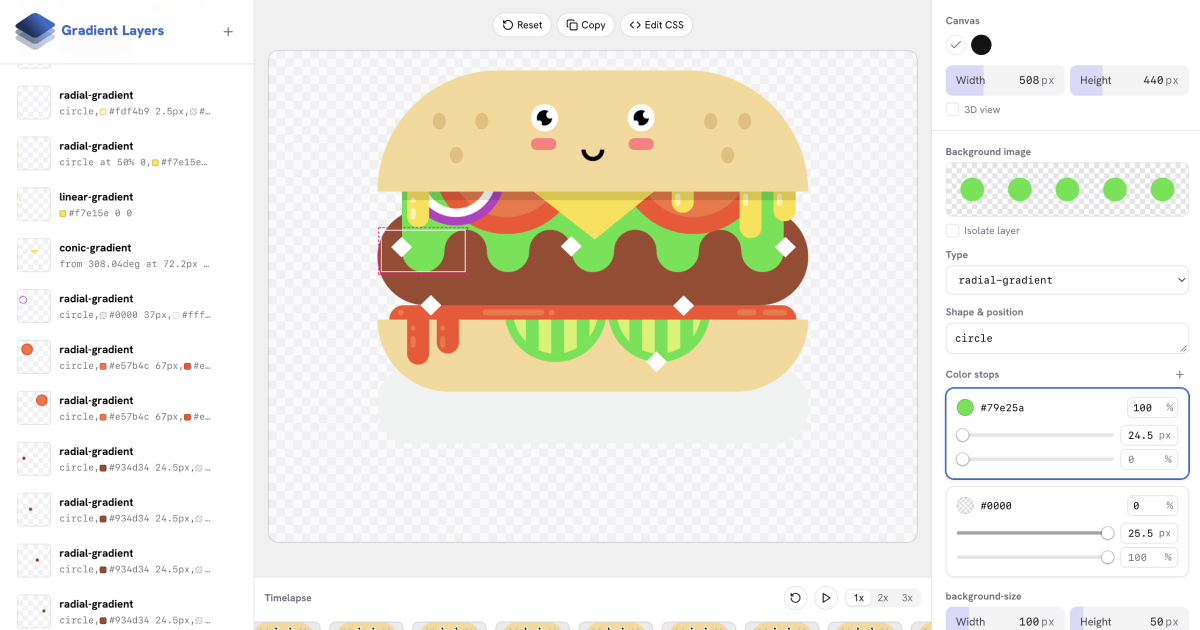This screenshot has width=1200, height=630.
Task: Edit the Shape & position text field
Action: [x=1067, y=338]
